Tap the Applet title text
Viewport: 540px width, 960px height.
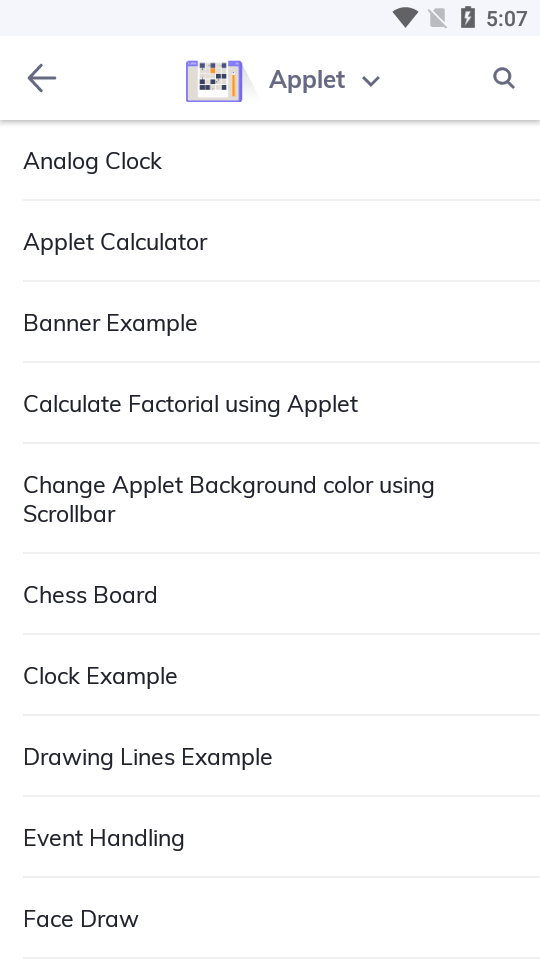coord(307,80)
